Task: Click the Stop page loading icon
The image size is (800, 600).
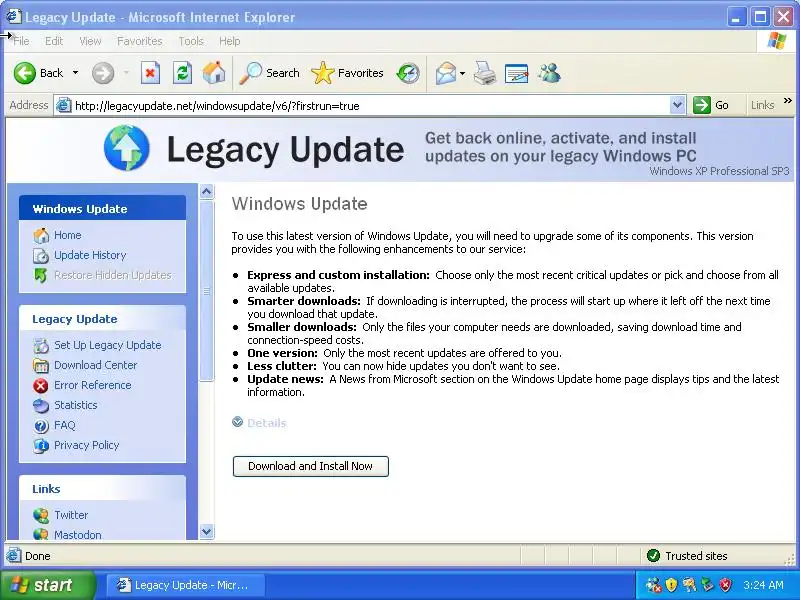Action: pos(150,73)
